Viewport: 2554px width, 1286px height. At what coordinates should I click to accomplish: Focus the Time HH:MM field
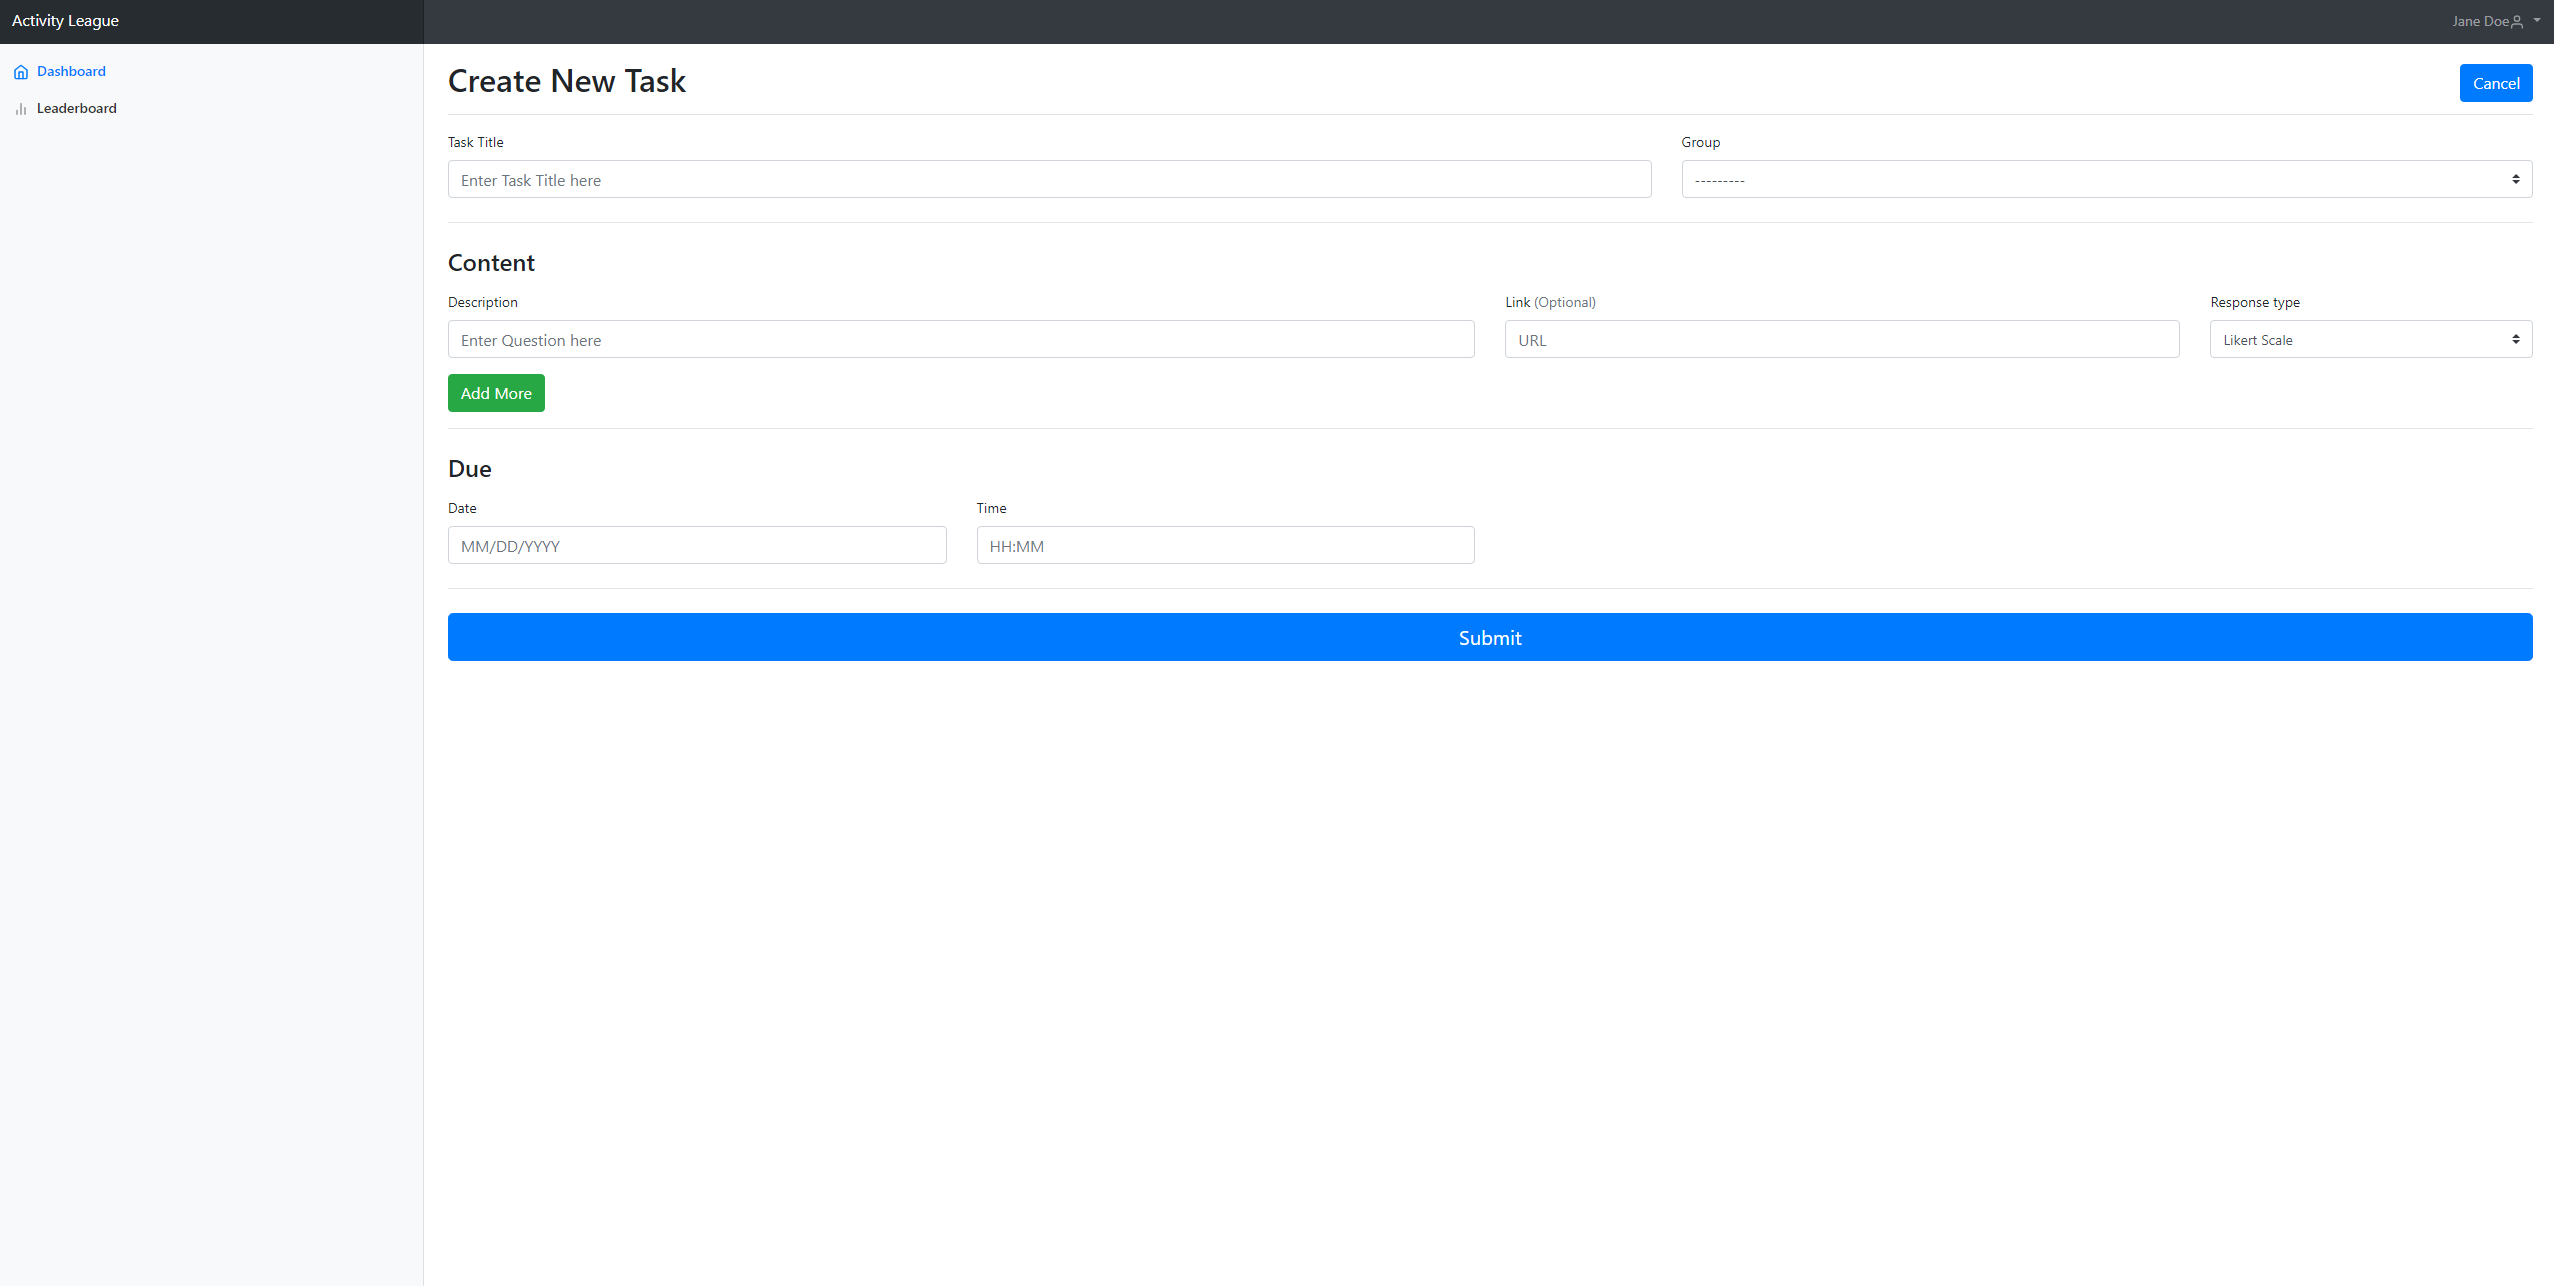pos(1225,545)
